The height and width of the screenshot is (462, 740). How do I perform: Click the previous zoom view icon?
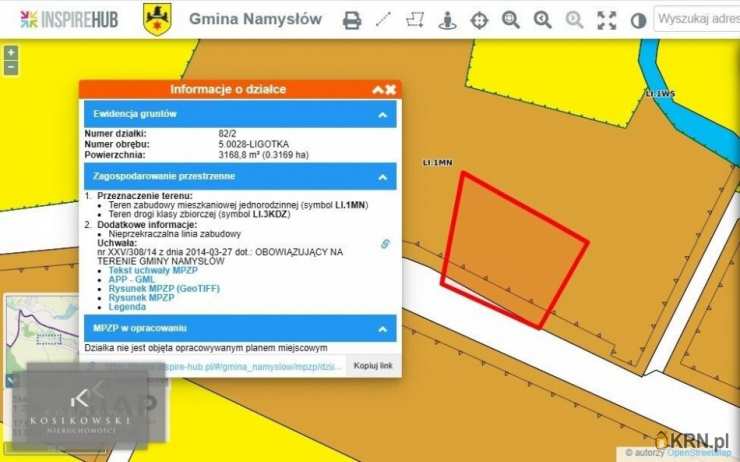[x=542, y=20]
